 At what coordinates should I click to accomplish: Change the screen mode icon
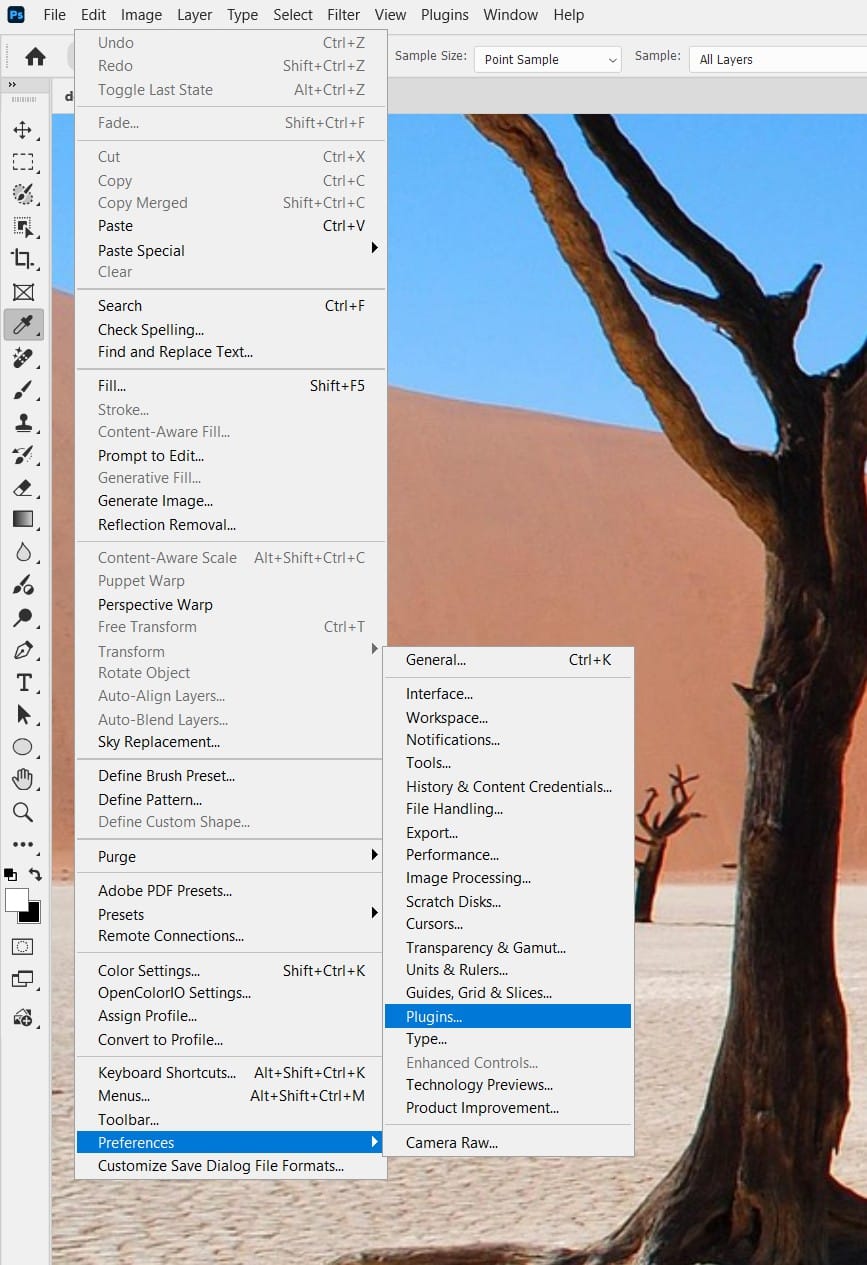click(x=23, y=979)
